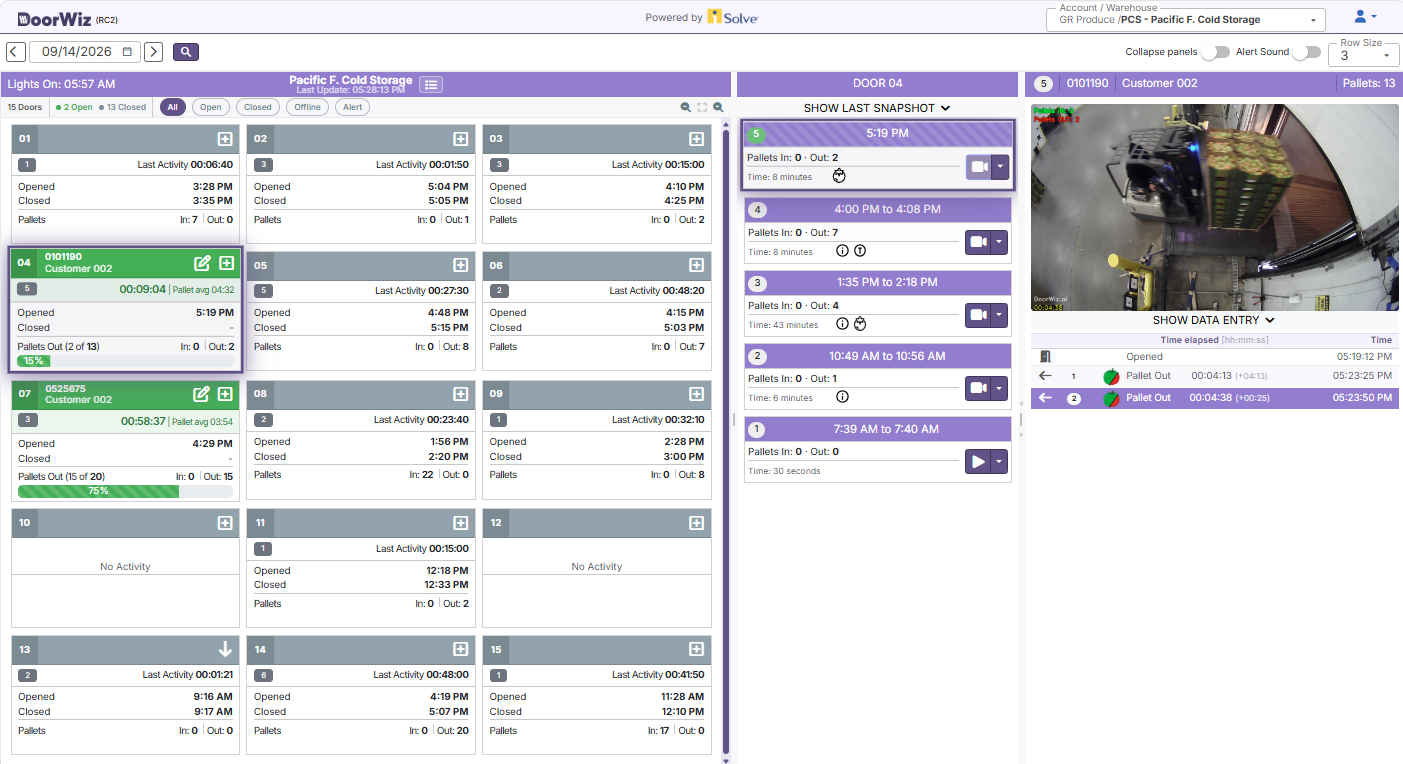Image resolution: width=1403 pixels, height=764 pixels.
Task: Play the 7:39 AM to 7:40 AM session
Action: (x=977, y=461)
